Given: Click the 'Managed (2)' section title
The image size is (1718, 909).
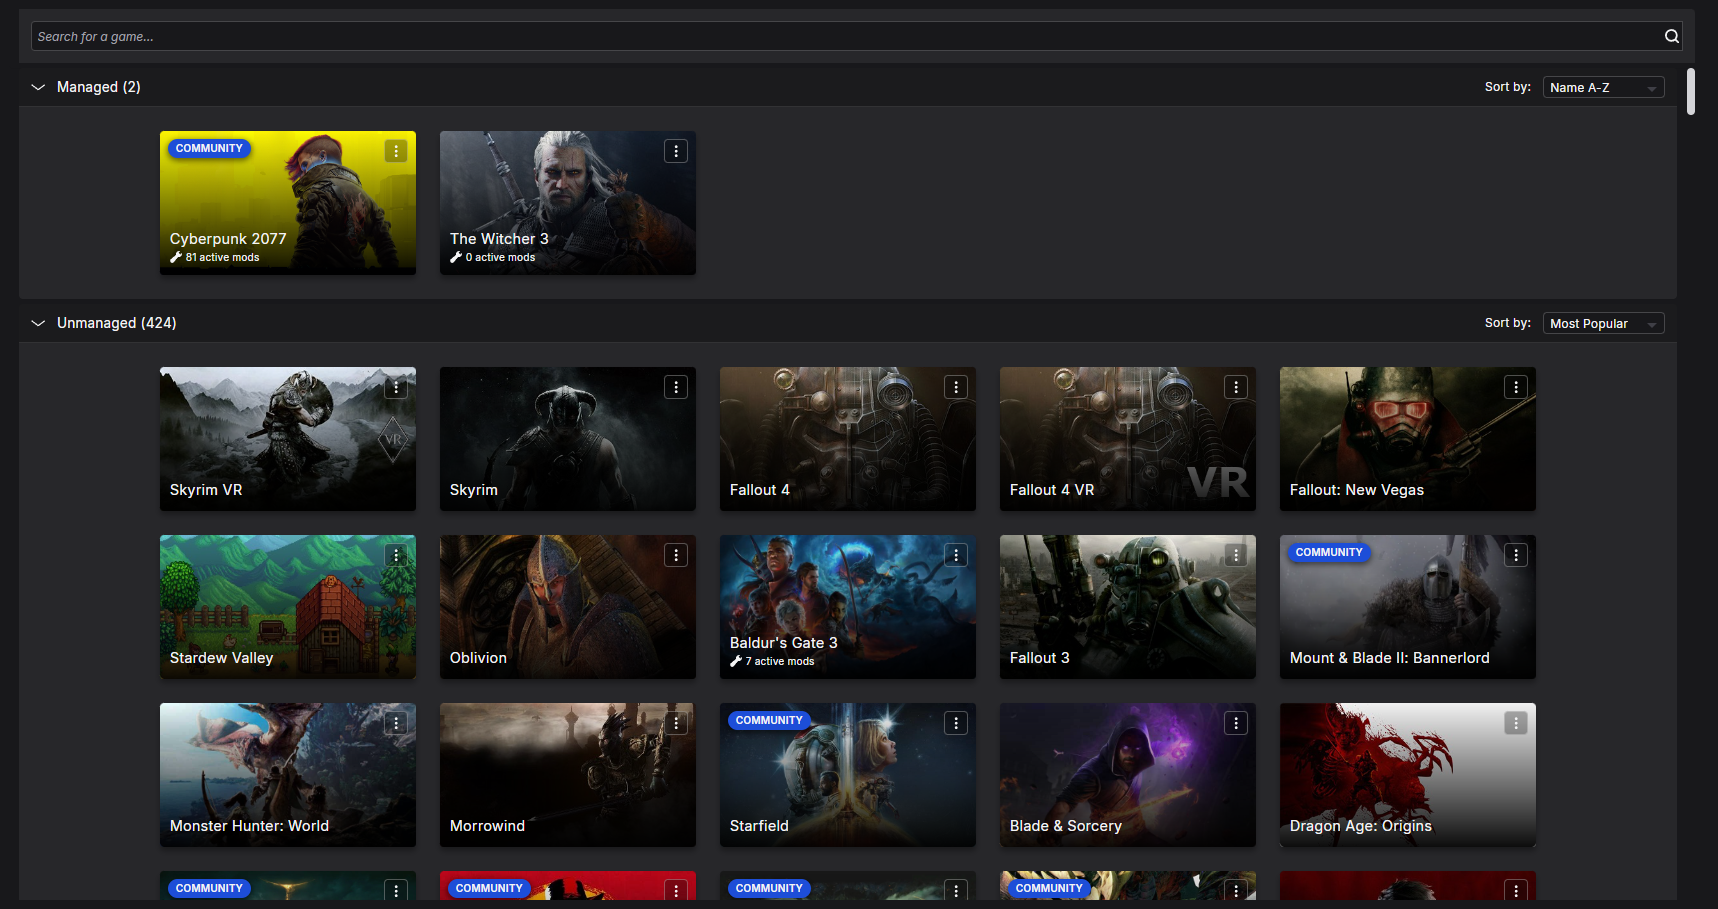Looking at the screenshot, I should tap(99, 87).
